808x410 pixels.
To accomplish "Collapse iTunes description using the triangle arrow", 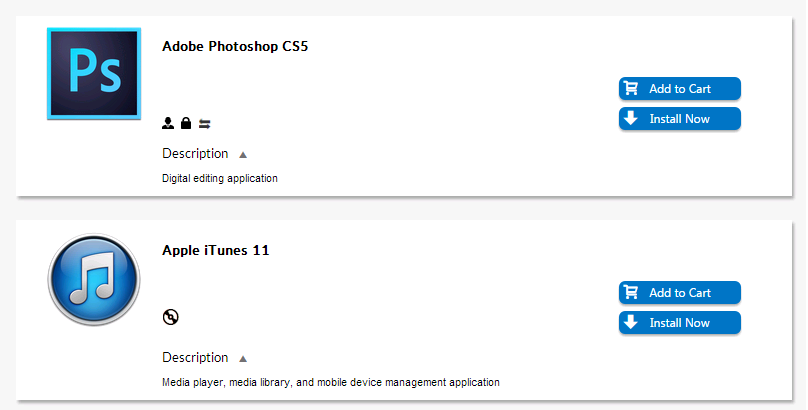I will pyautogui.click(x=243, y=359).
